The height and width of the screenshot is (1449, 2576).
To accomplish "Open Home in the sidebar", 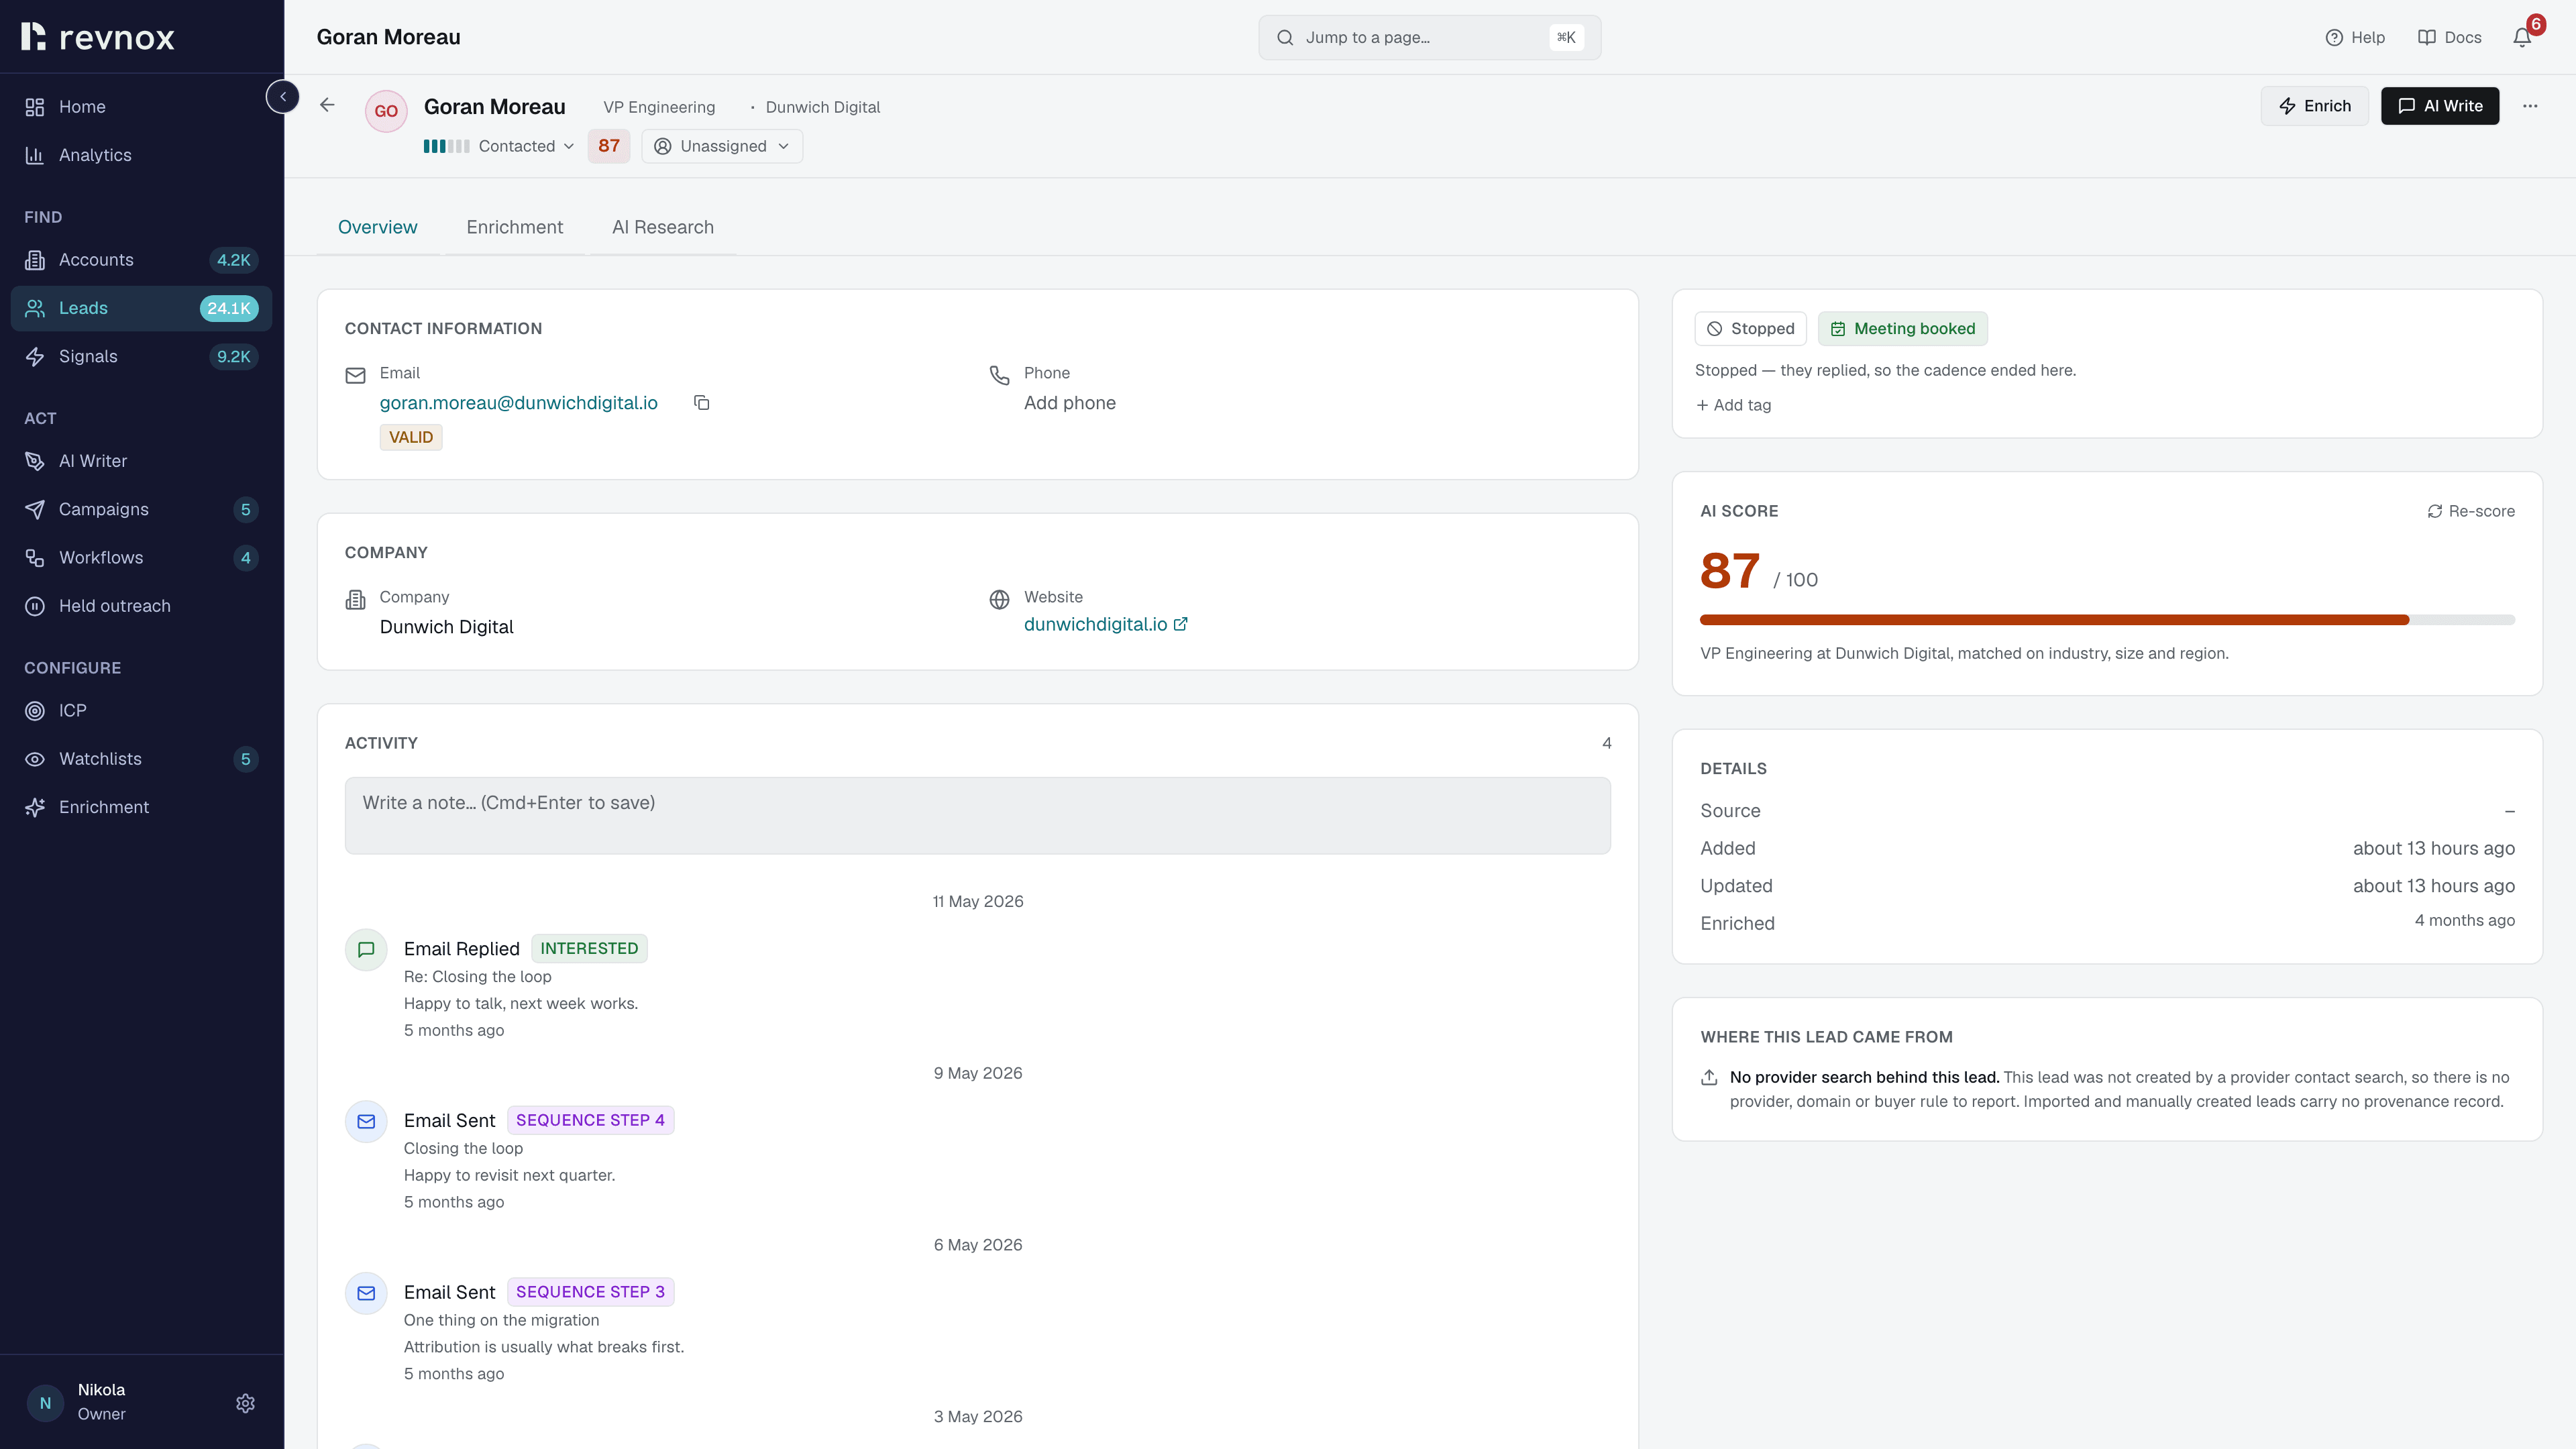I will click(x=141, y=107).
